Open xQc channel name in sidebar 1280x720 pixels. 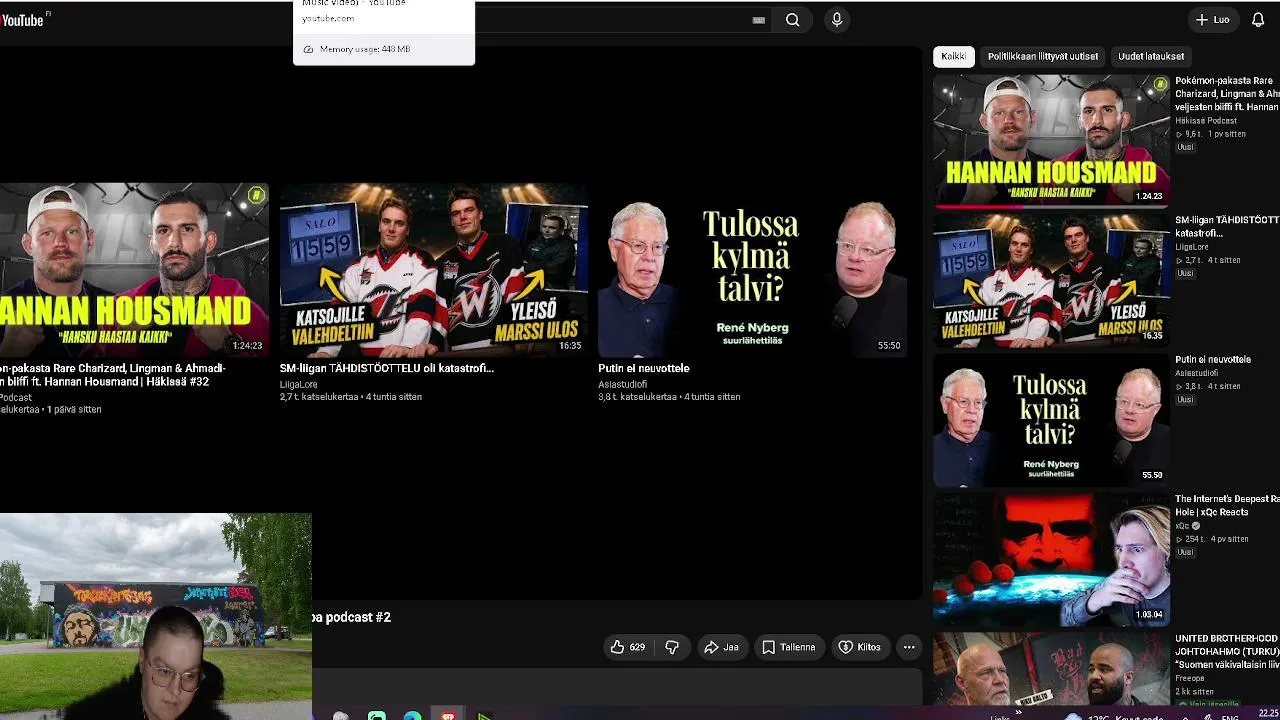point(1183,526)
